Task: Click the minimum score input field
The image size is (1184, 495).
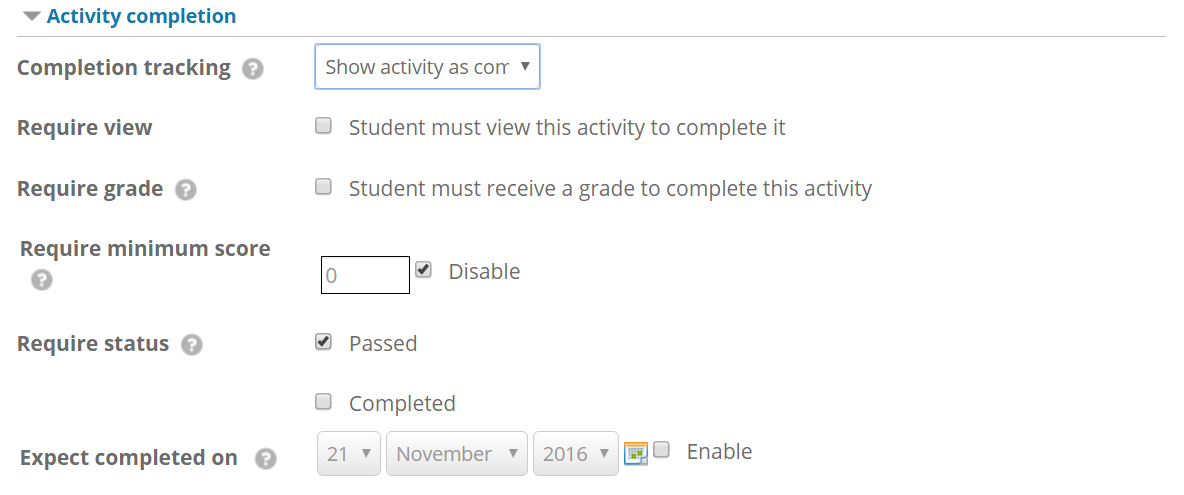Action: coord(365,275)
